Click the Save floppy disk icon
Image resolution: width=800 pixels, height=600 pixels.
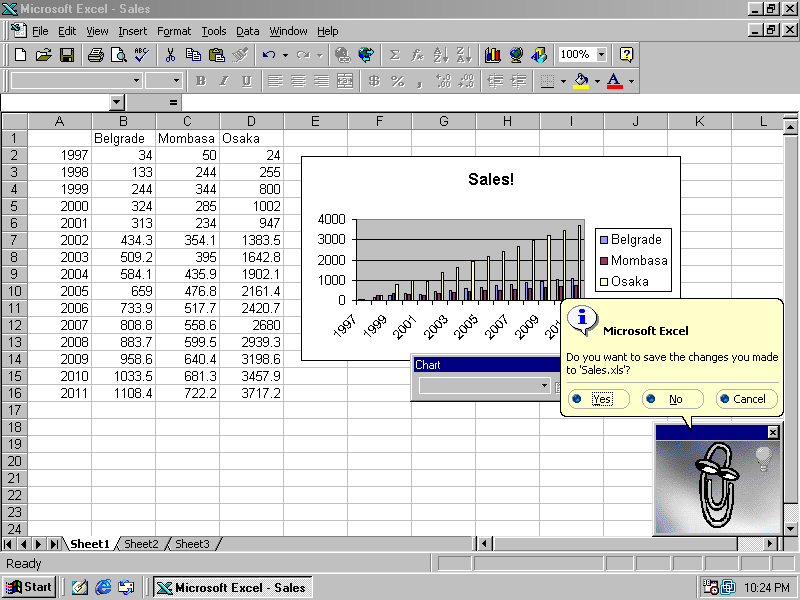tap(67, 55)
